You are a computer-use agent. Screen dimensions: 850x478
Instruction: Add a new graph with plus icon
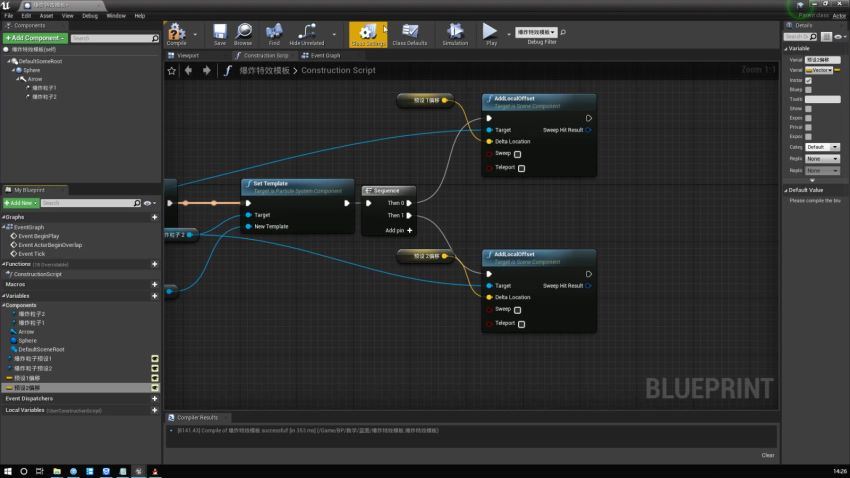click(x=154, y=217)
